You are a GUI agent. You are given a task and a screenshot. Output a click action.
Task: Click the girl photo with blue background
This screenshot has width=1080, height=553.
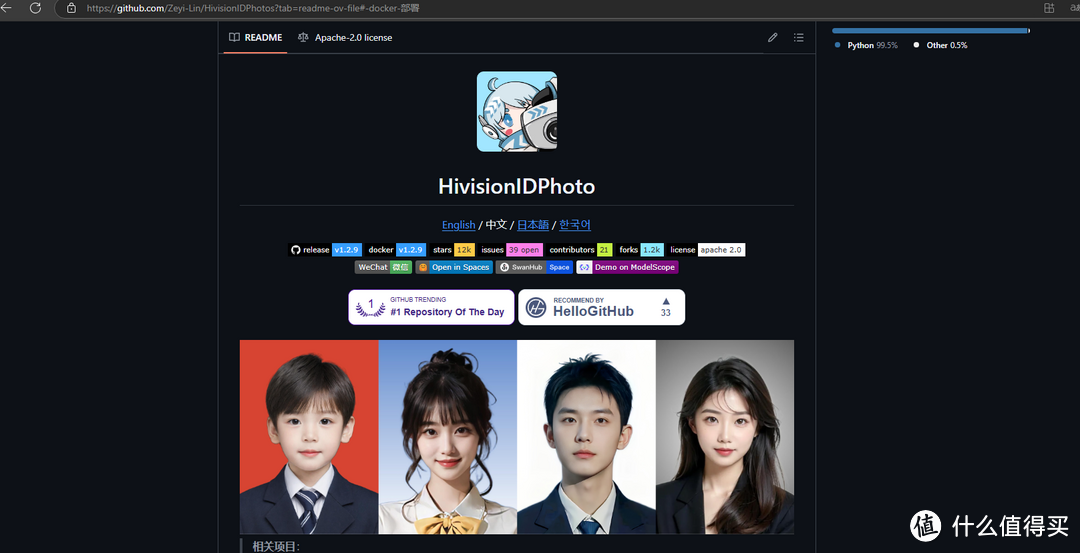tap(448, 437)
